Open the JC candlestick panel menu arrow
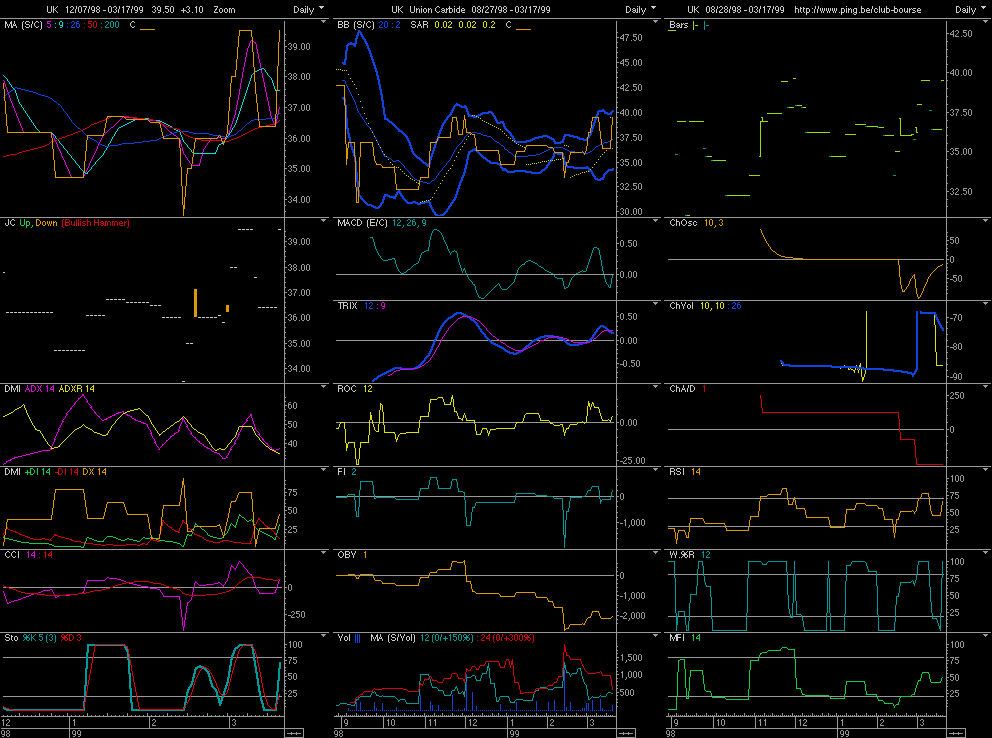This screenshot has width=992, height=738. [x=324, y=221]
